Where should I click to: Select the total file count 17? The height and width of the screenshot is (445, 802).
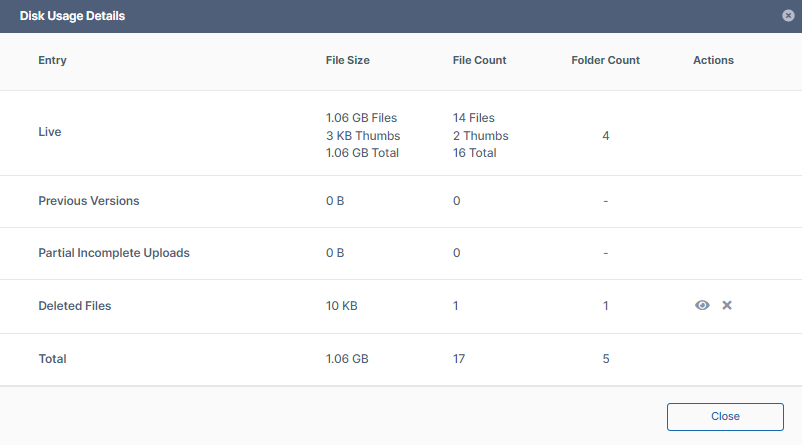pyautogui.click(x=459, y=358)
